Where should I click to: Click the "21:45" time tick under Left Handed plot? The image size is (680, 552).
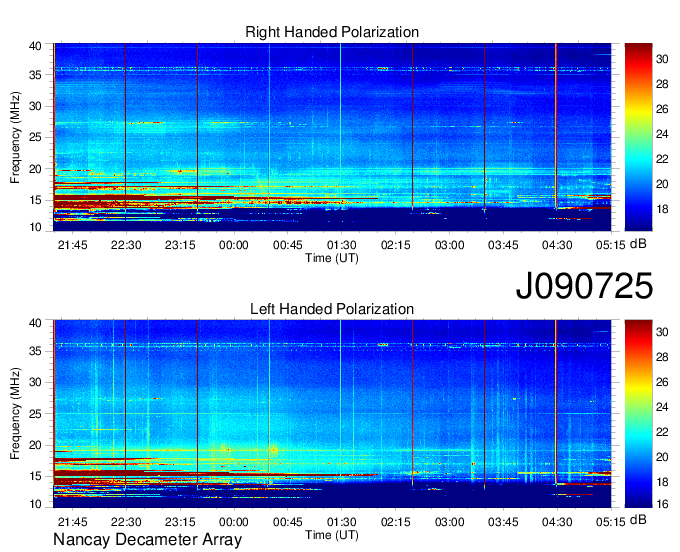tap(72, 522)
